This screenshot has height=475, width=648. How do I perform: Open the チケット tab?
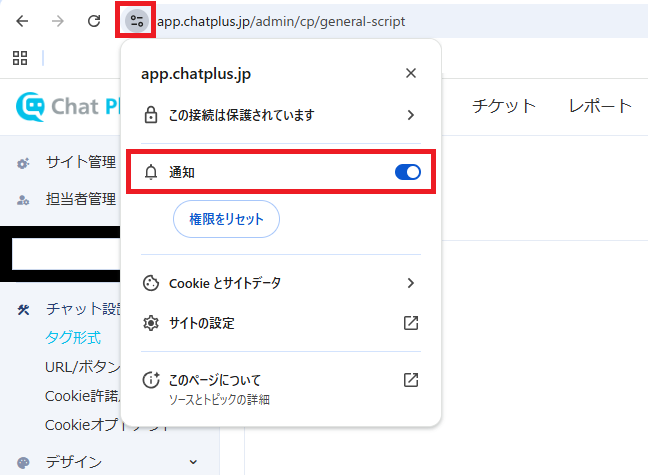[504, 106]
